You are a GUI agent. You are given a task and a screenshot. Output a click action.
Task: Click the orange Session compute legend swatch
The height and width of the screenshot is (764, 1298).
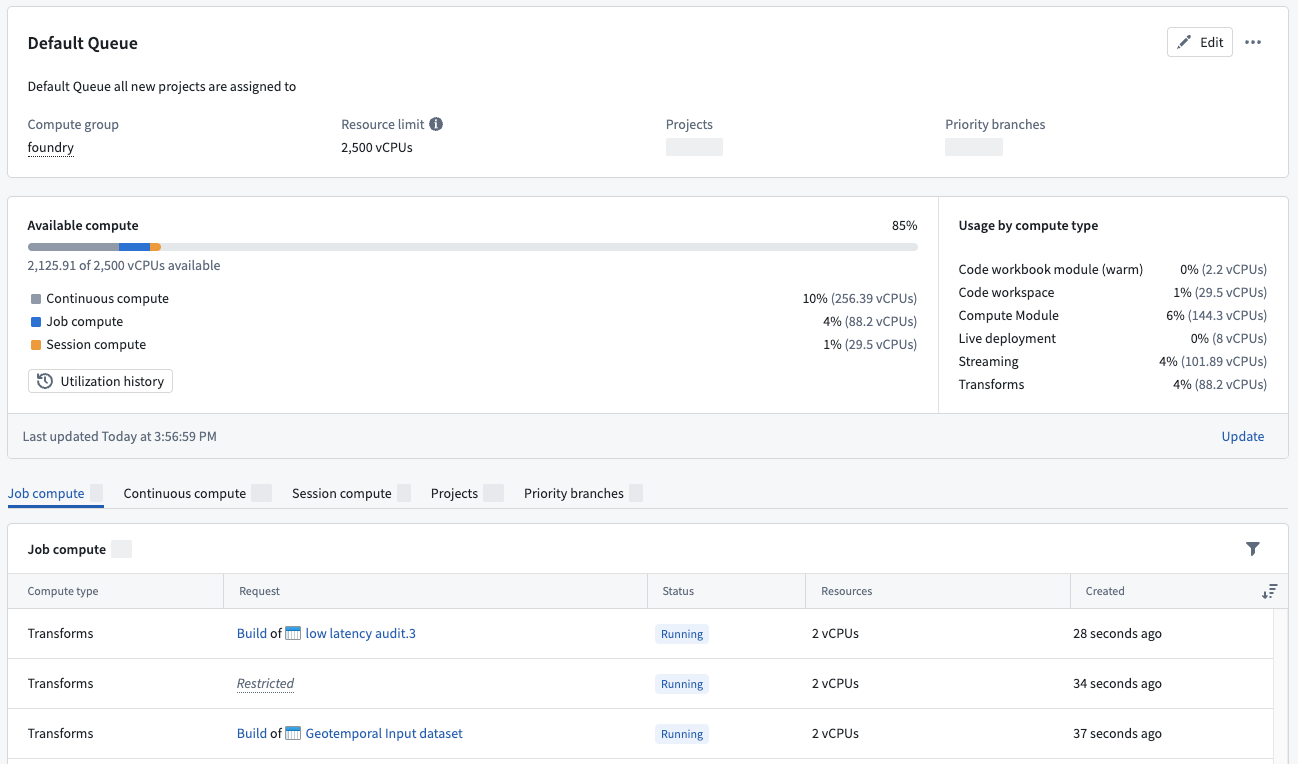36,345
